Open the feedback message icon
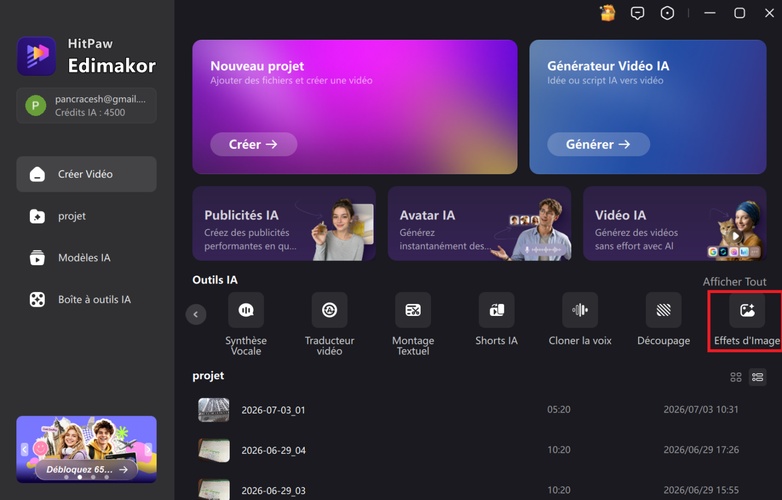Image resolution: width=782 pixels, height=500 pixels. [637, 13]
